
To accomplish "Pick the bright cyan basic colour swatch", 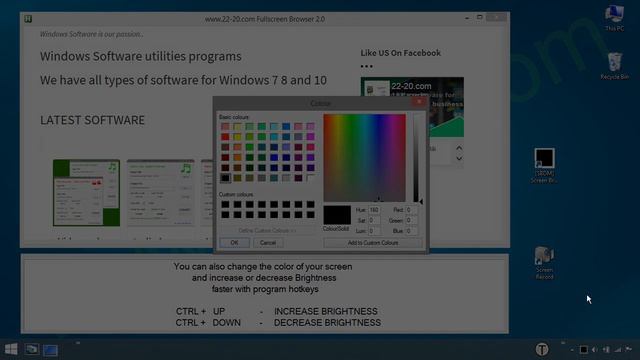I will 274,137.
